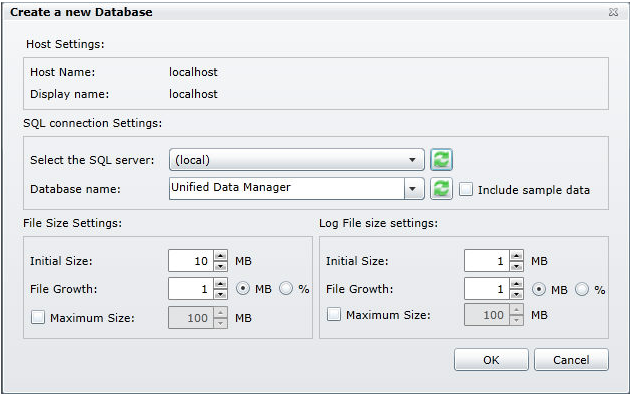Enable Maximum Size for log file
The height and width of the screenshot is (395, 631).
[334, 314]
